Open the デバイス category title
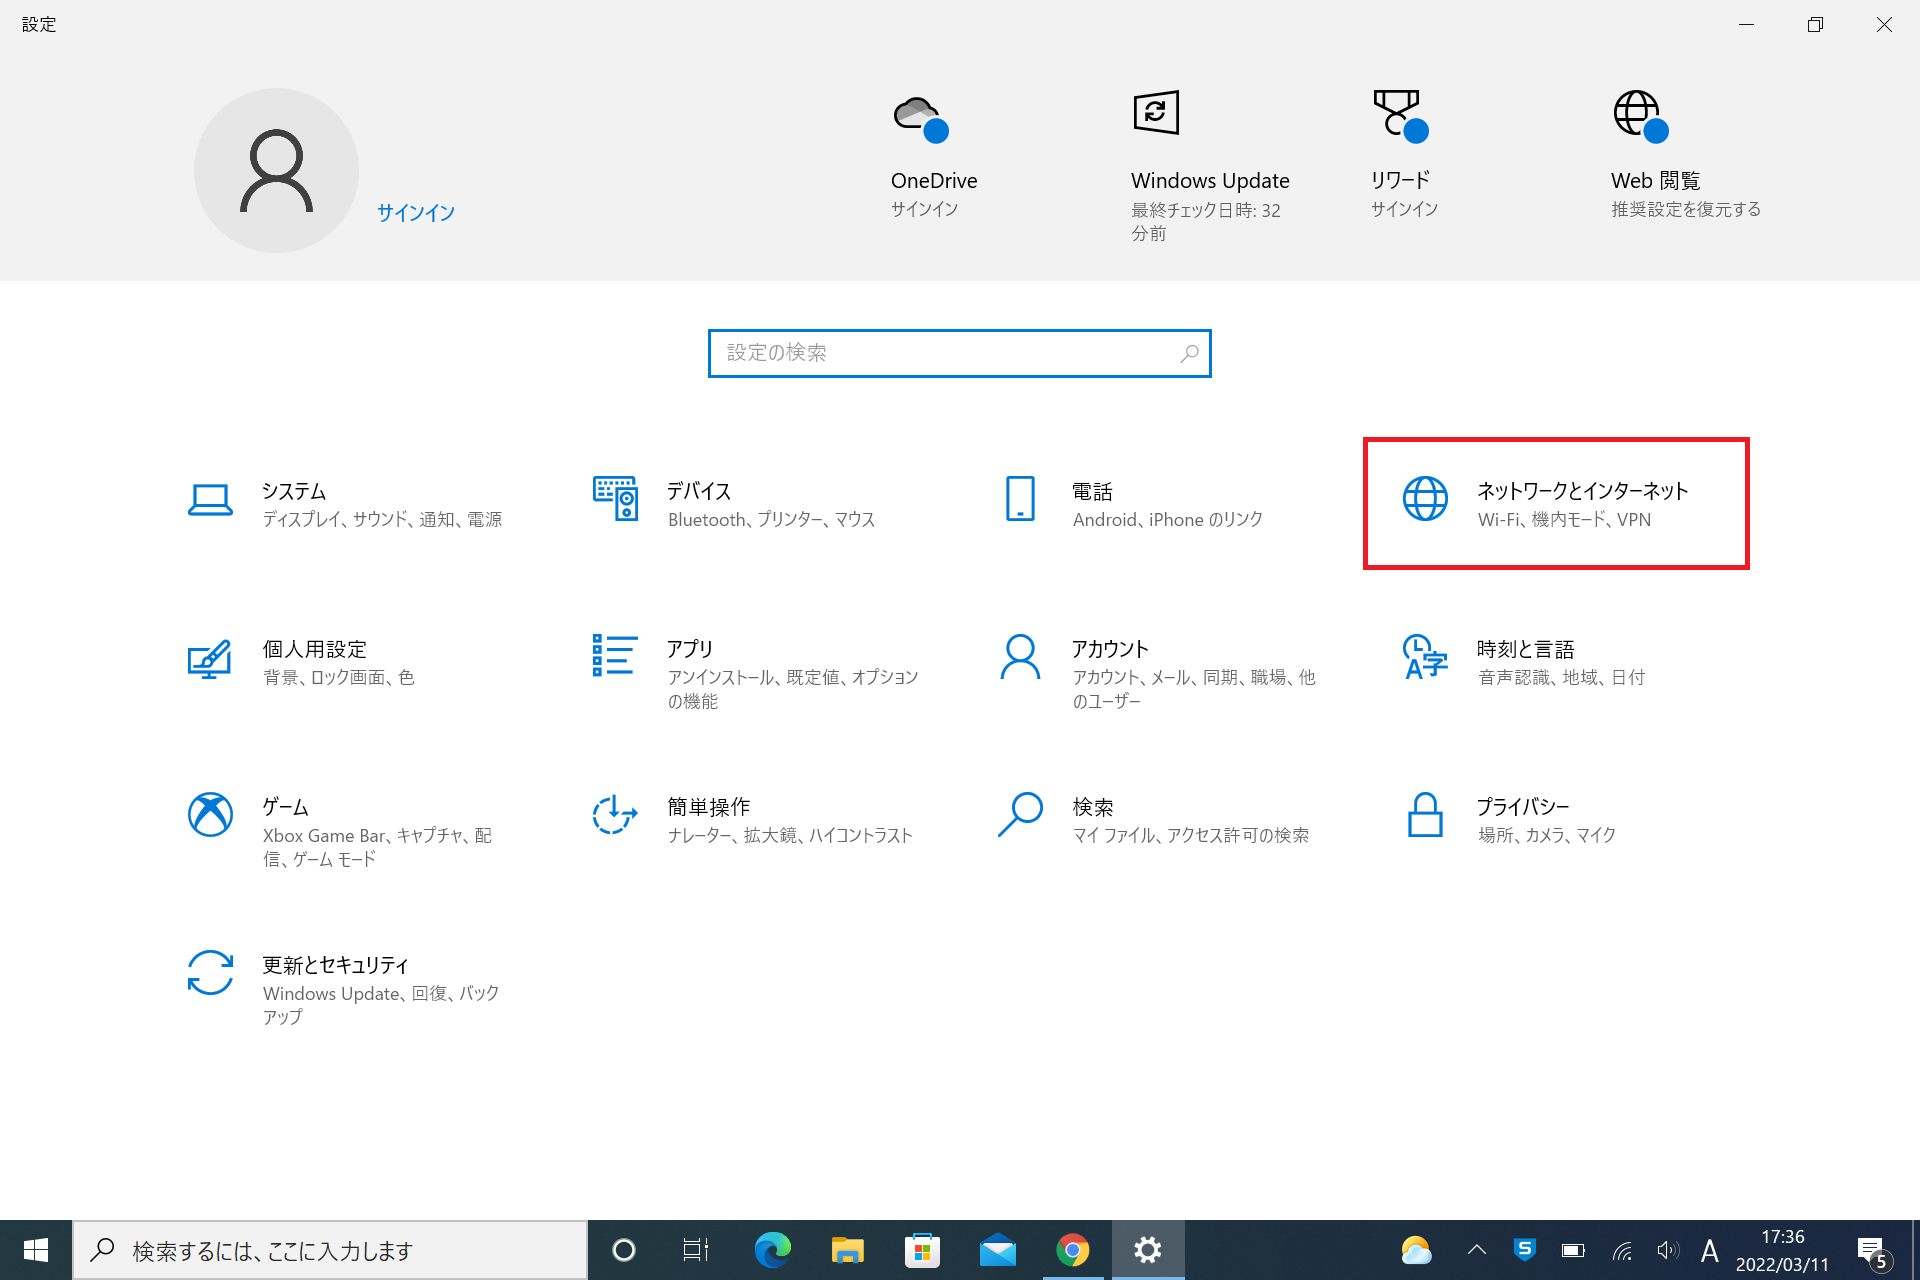 (x=699, y=491)
